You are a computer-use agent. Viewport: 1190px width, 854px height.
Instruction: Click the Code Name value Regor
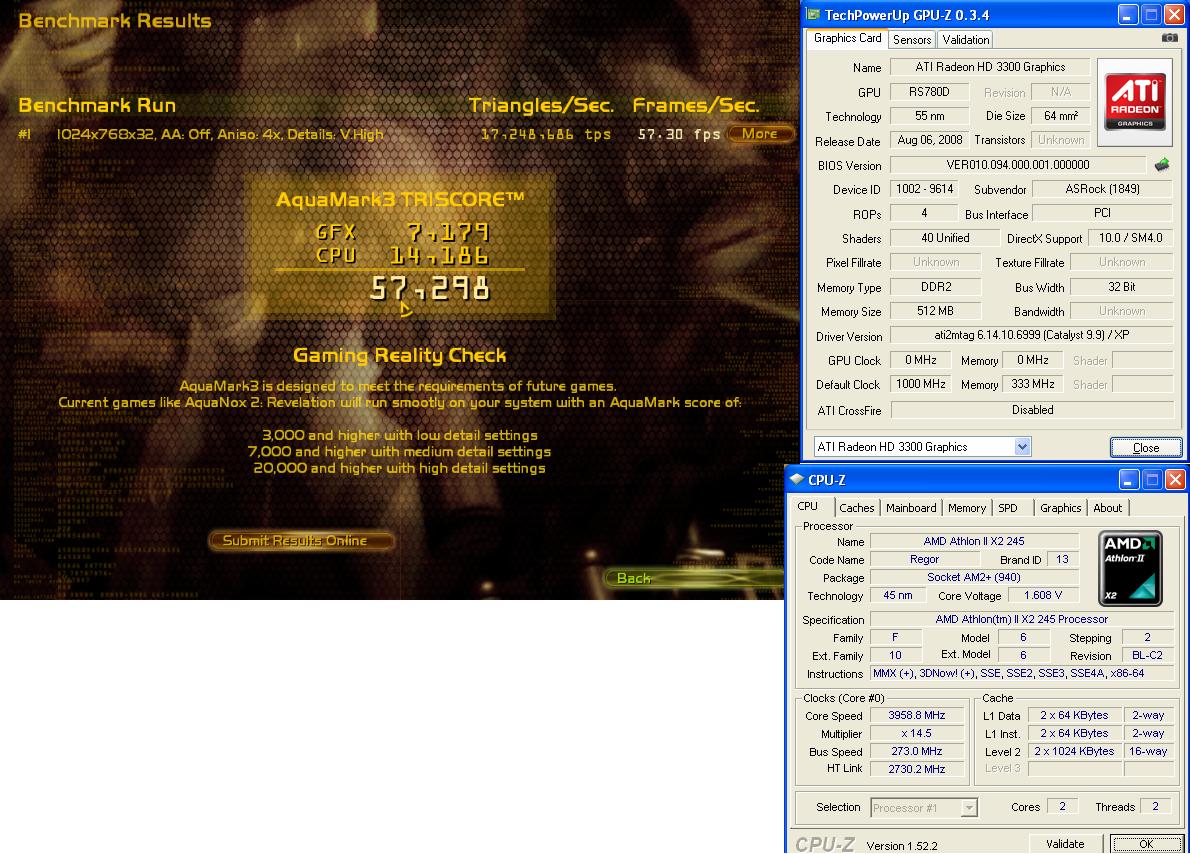pyautogui.click(x=924, y=559)
